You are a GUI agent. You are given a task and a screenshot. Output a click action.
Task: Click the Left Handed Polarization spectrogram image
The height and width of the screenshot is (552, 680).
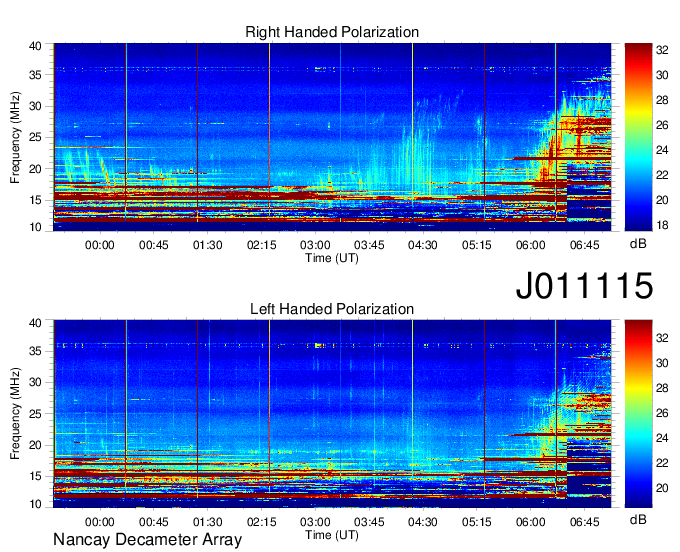click(x=332, y=414)
